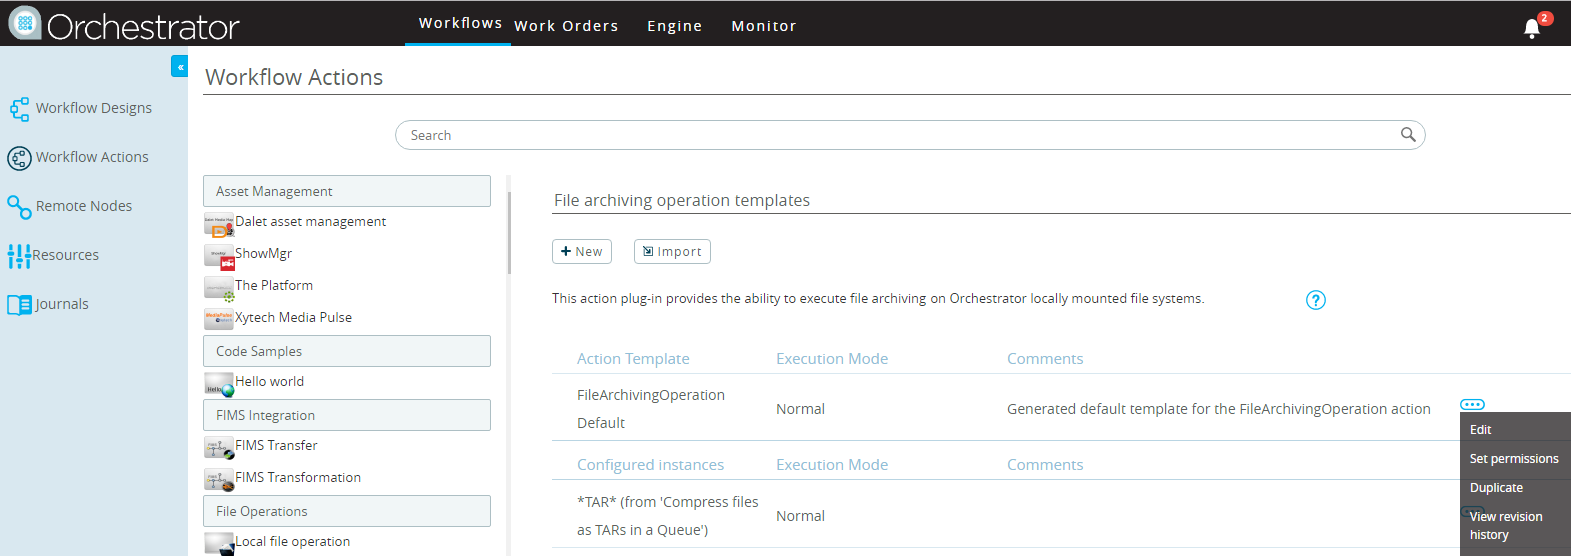Screen dimensions: 1571x556
Task: Collapse the sidebar with the chevron button
Action: click(x=180, y=67)
